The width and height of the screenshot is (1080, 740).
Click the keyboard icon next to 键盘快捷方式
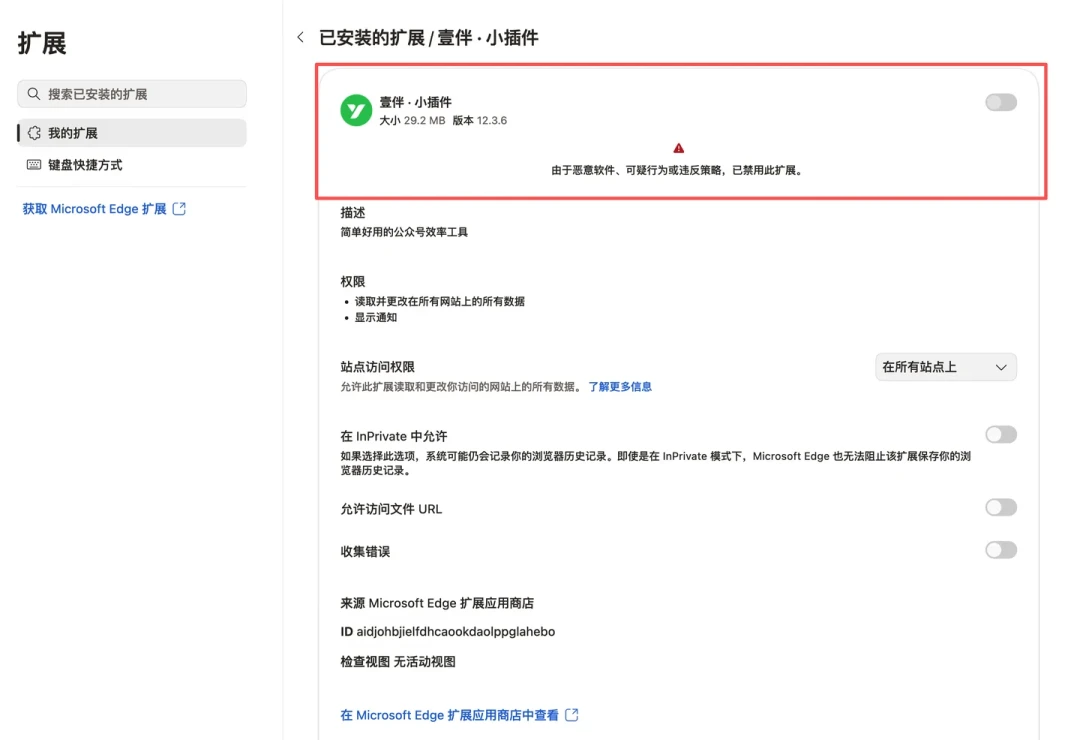[x=34, y=165]
